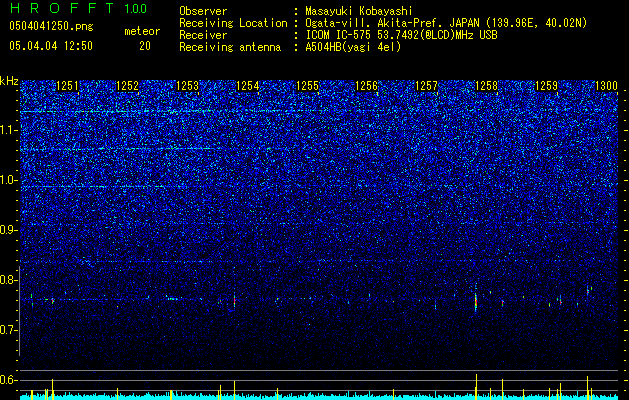The height and width of the screenshot is (400, 629).
Task: Click the 1255 time marker
Action: pyautogui.click(x=307, y=86)
